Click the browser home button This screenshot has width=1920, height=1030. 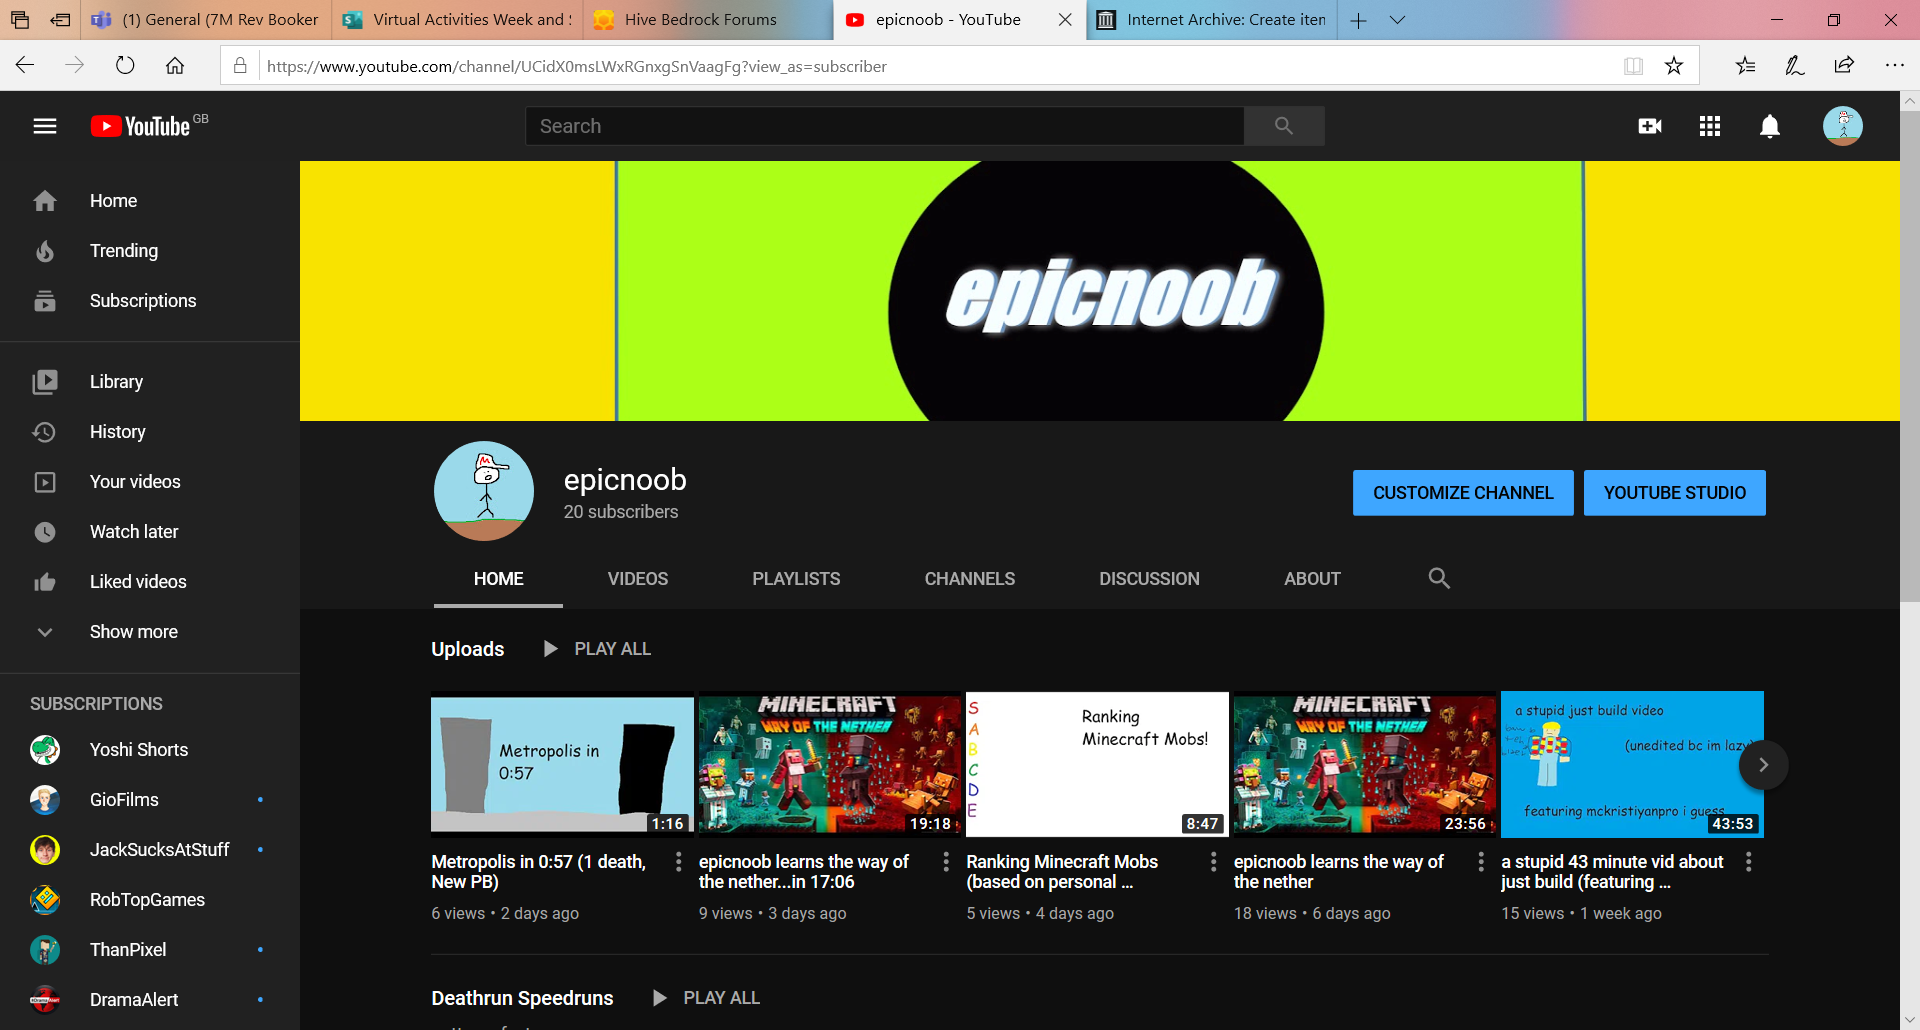(x=175, y=66)
